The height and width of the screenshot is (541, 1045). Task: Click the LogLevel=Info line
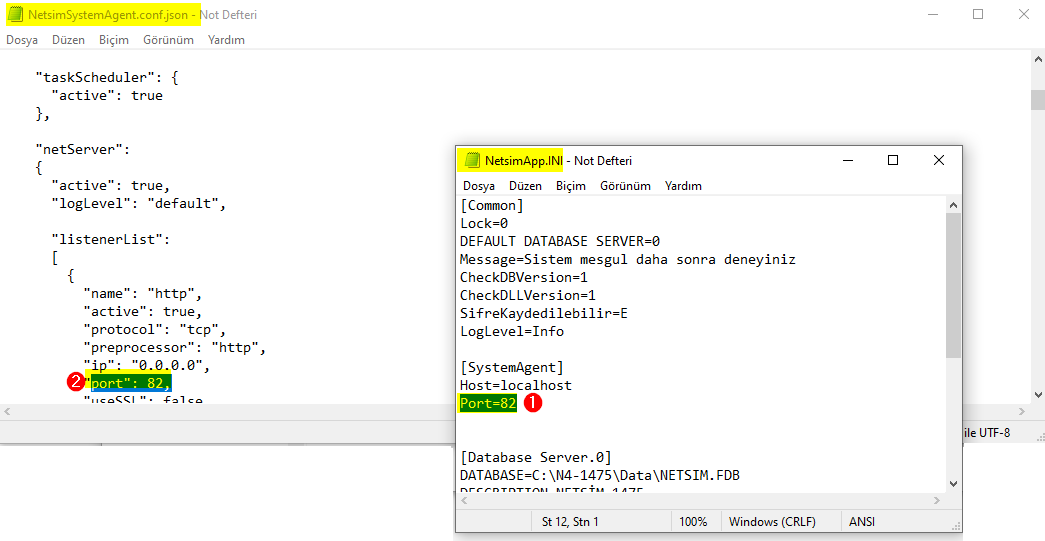tap(512, 331)
